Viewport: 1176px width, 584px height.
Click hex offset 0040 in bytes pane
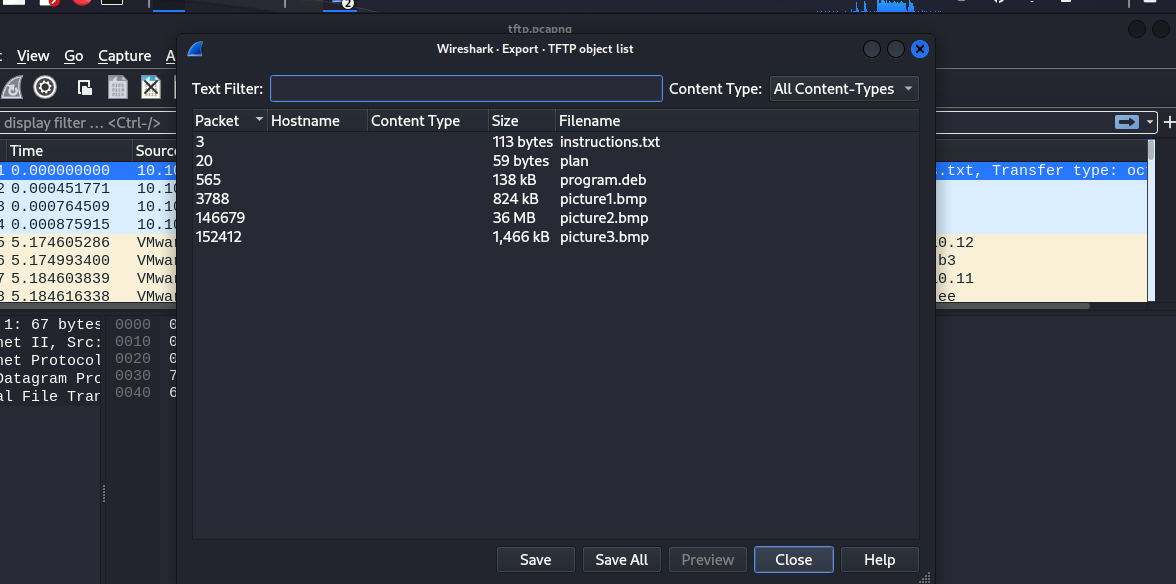[132, 393]
